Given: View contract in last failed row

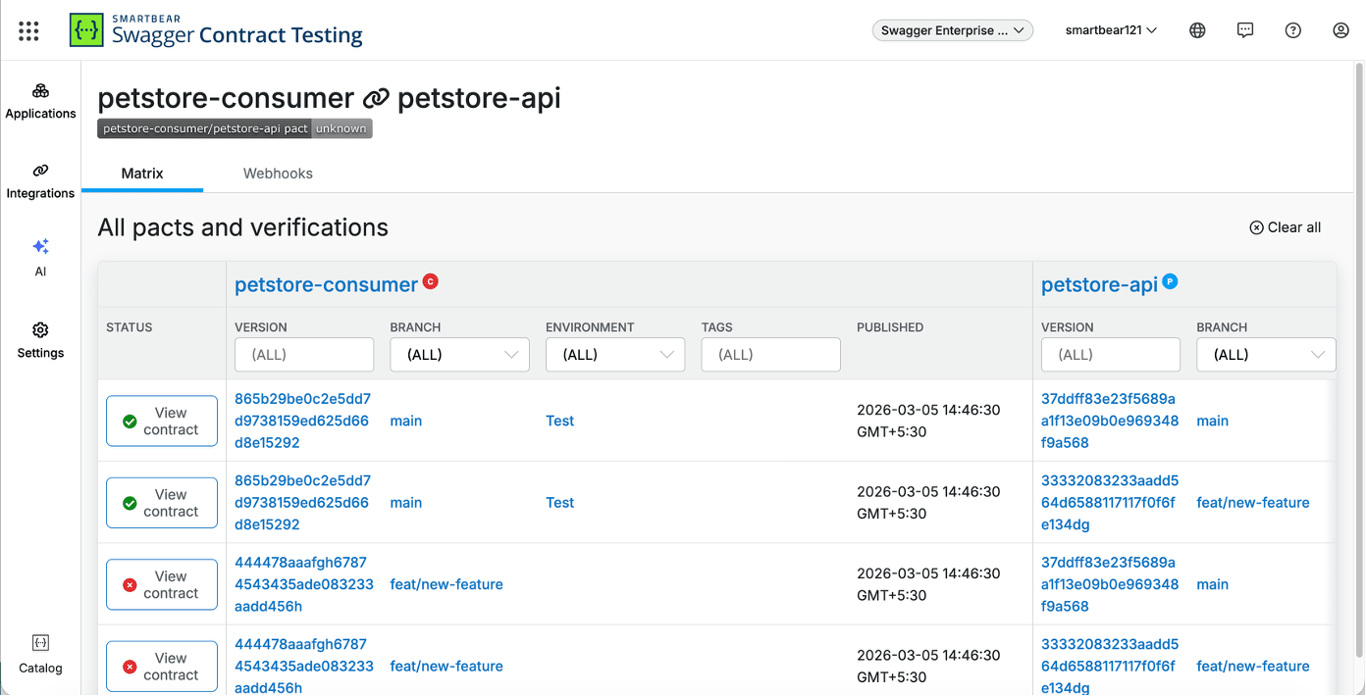Looking at the screenshot, I should tap(162, 666).
